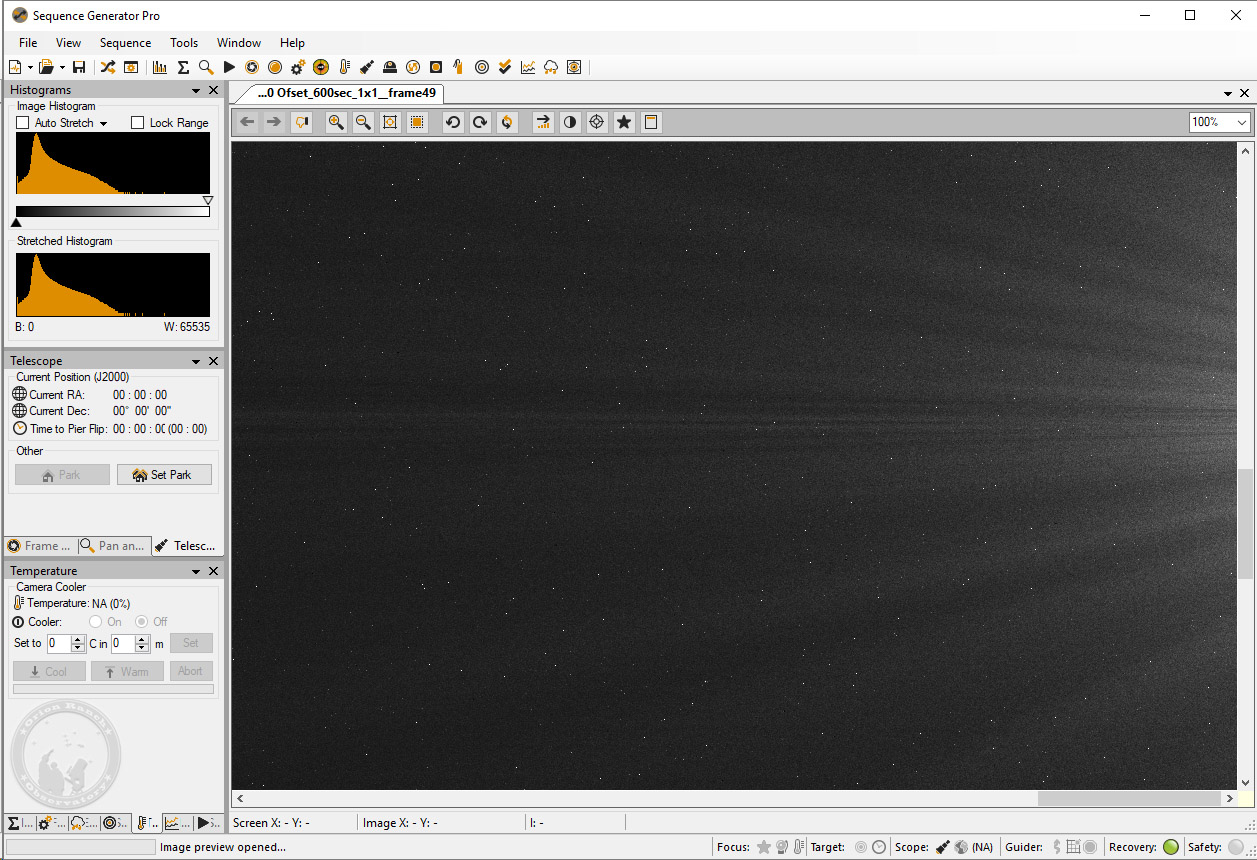Click the sigma statistics icon in toolbar
Image resolution: width=1257 pixels, height=860 pixels.
pos(183,67)
